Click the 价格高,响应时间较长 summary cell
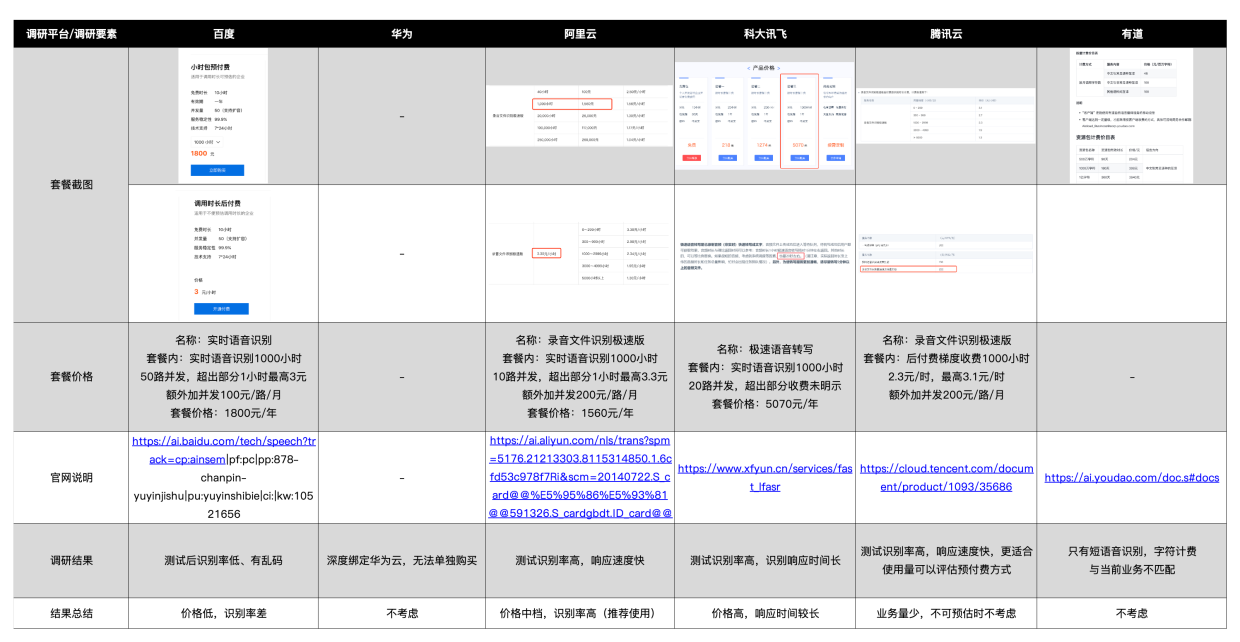1240x642 pixels. point(765,613)
